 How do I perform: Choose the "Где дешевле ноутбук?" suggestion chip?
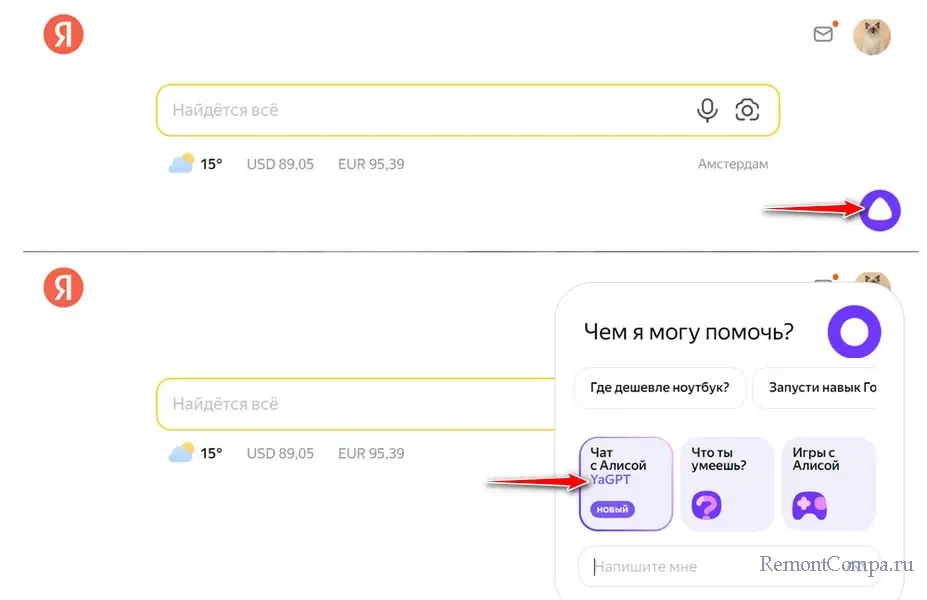(659, 388)
